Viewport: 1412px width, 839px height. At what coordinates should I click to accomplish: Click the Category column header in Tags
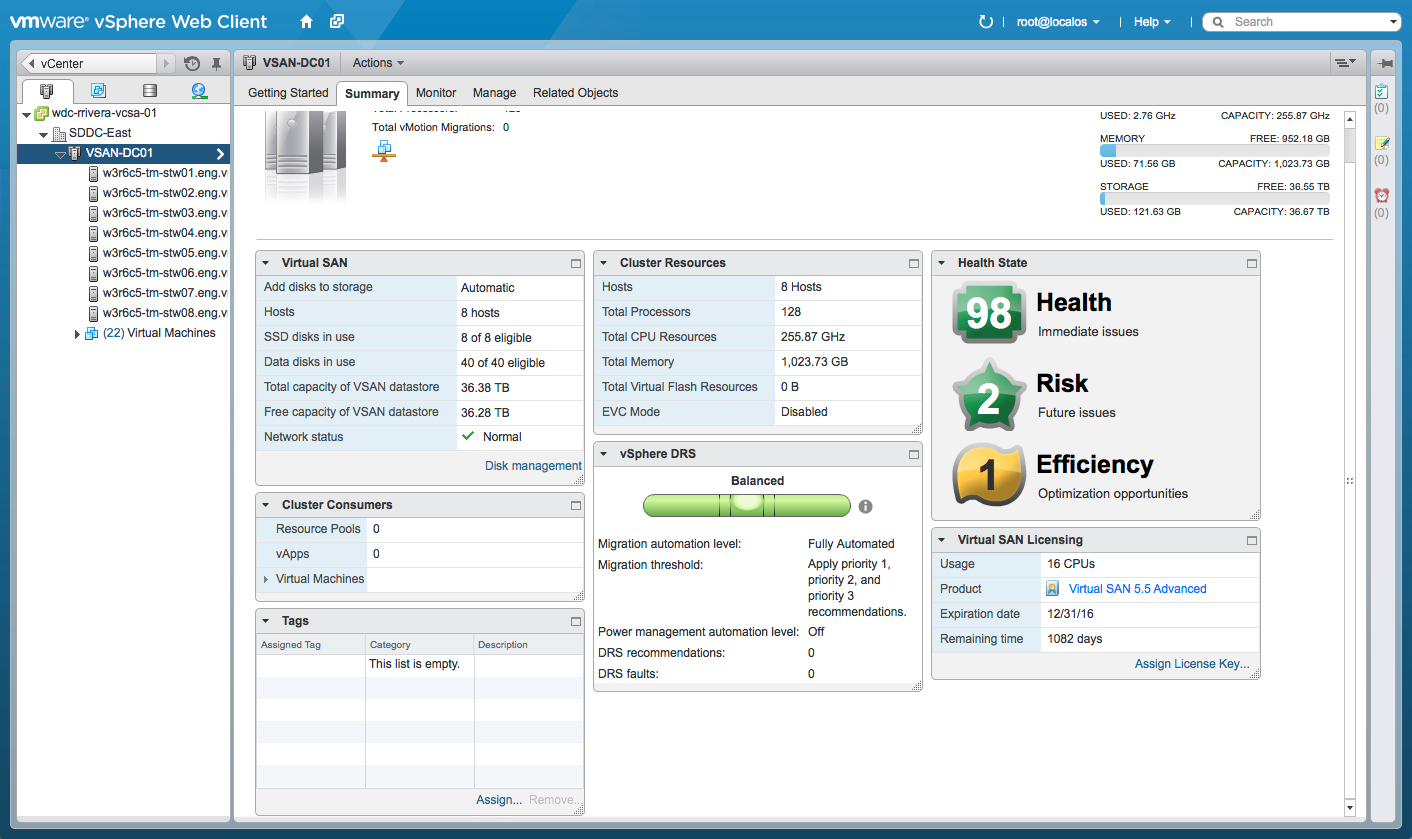419,645
